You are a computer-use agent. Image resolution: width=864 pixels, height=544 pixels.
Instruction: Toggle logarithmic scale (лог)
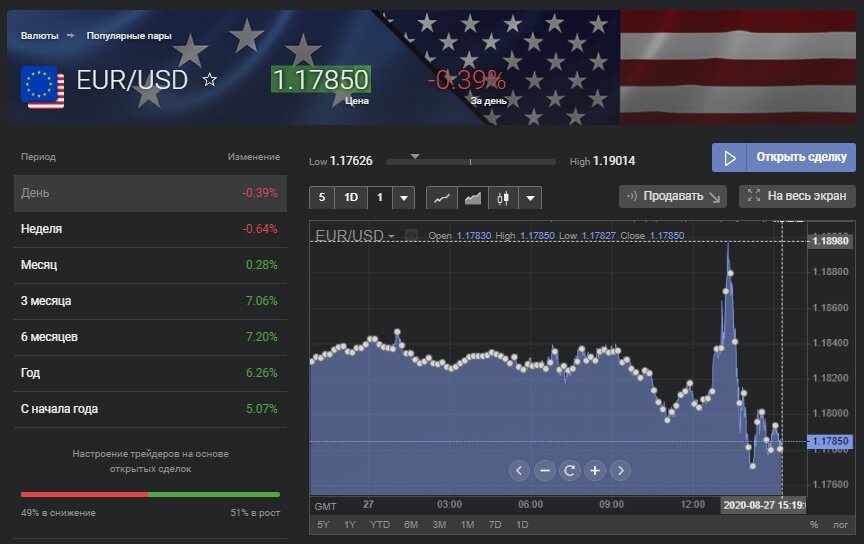[x=841, y=525]
